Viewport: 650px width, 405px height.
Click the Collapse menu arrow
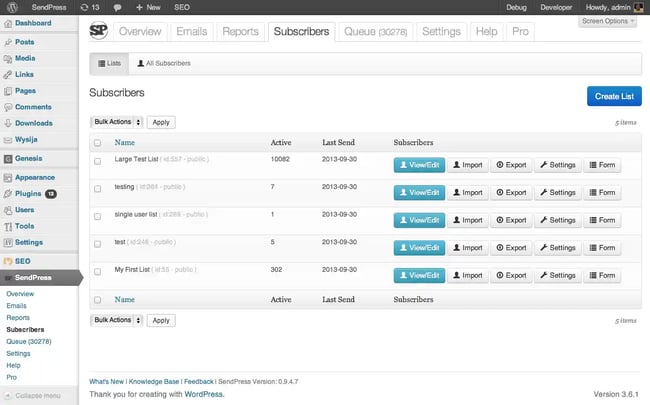click(8, 396)
